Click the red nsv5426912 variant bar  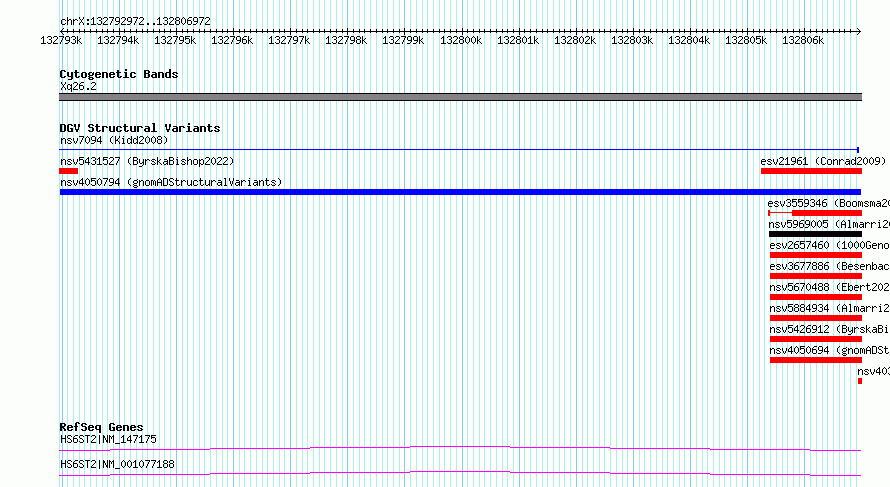(x=816, y=339)
